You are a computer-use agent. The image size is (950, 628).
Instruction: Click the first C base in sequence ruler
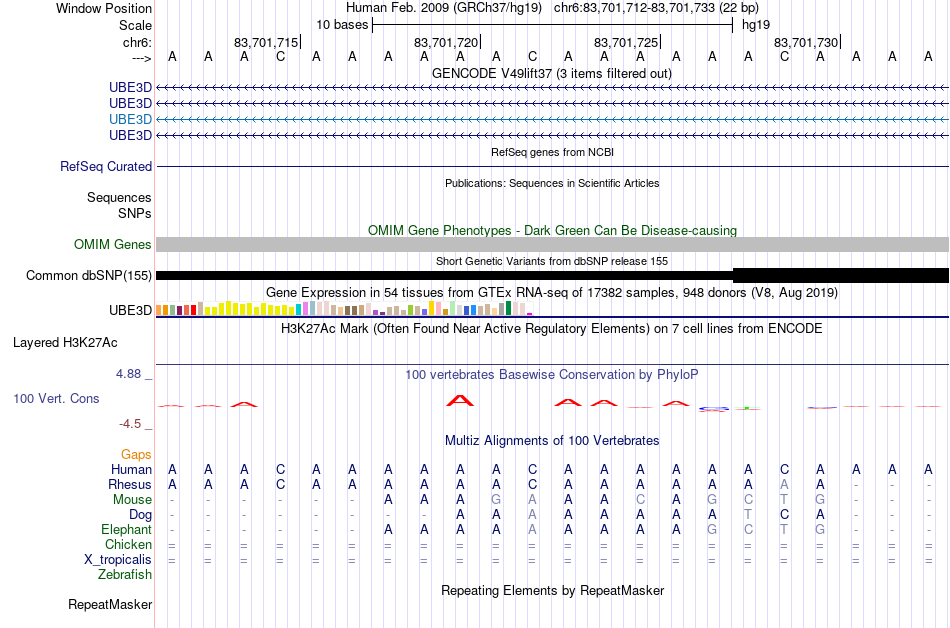click(x=281, y=57)
